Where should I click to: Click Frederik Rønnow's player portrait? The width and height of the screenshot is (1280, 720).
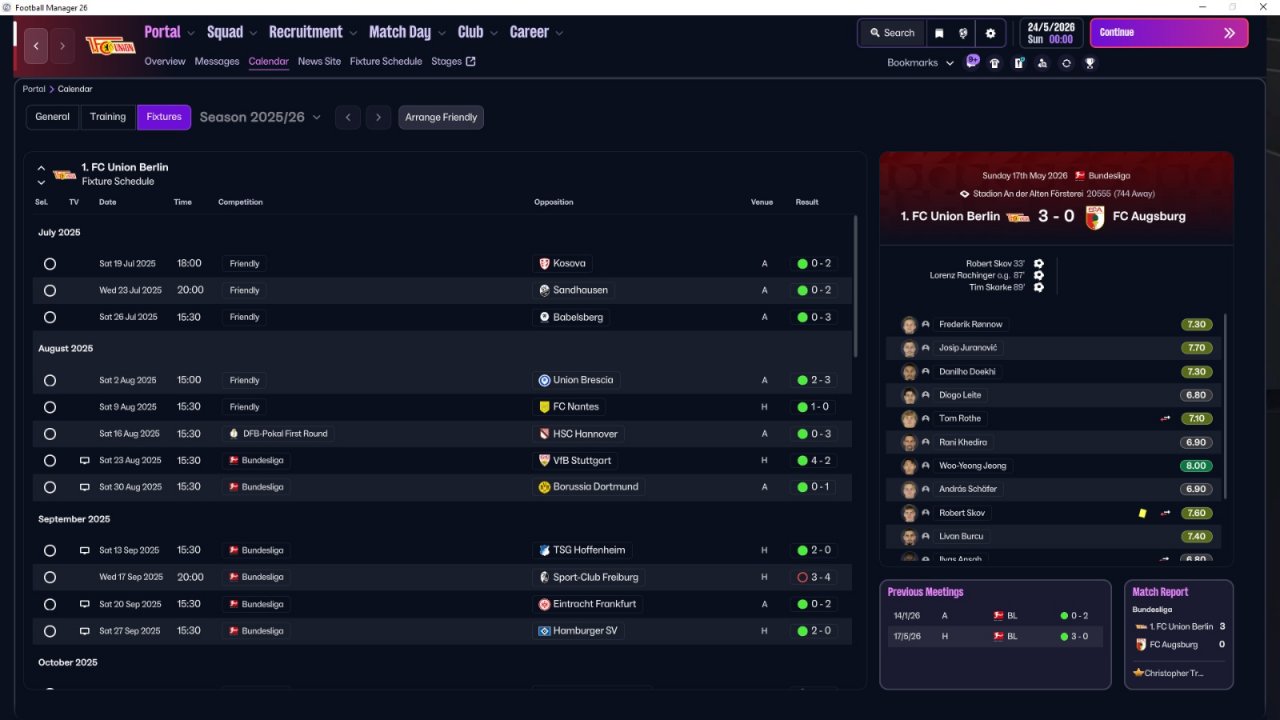[x=909, y=325]
